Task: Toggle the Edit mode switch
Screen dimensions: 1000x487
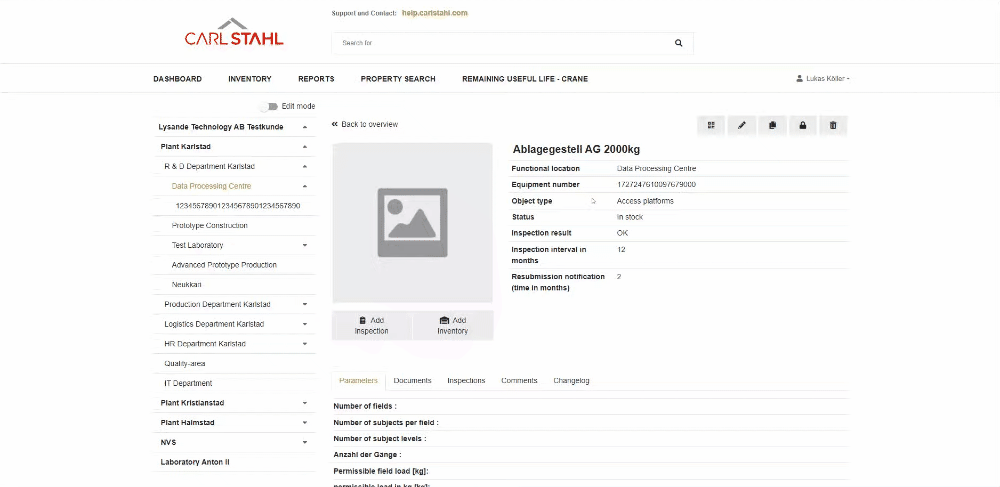Action: click(x=269, y=106)
